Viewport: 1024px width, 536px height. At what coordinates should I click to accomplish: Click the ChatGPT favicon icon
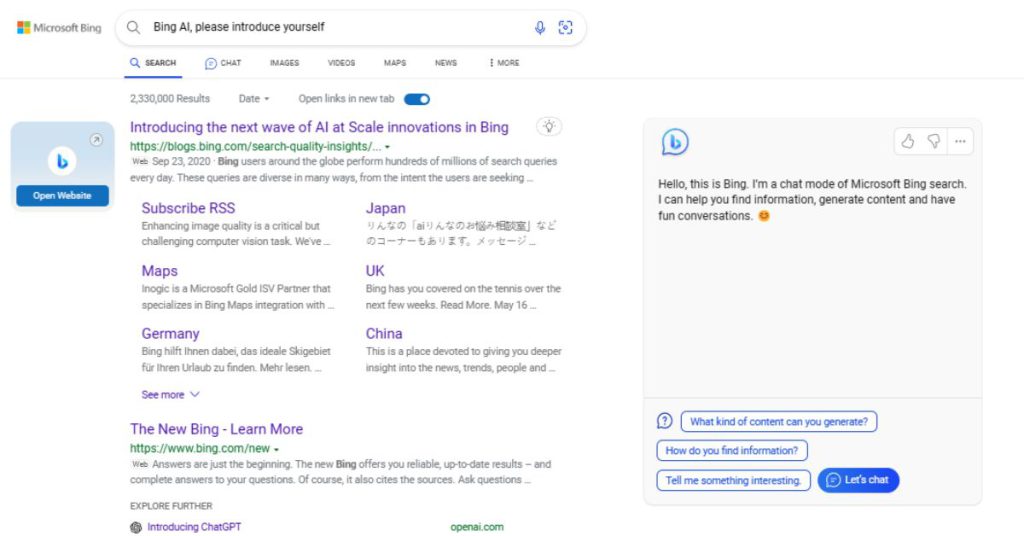(136, 528)
